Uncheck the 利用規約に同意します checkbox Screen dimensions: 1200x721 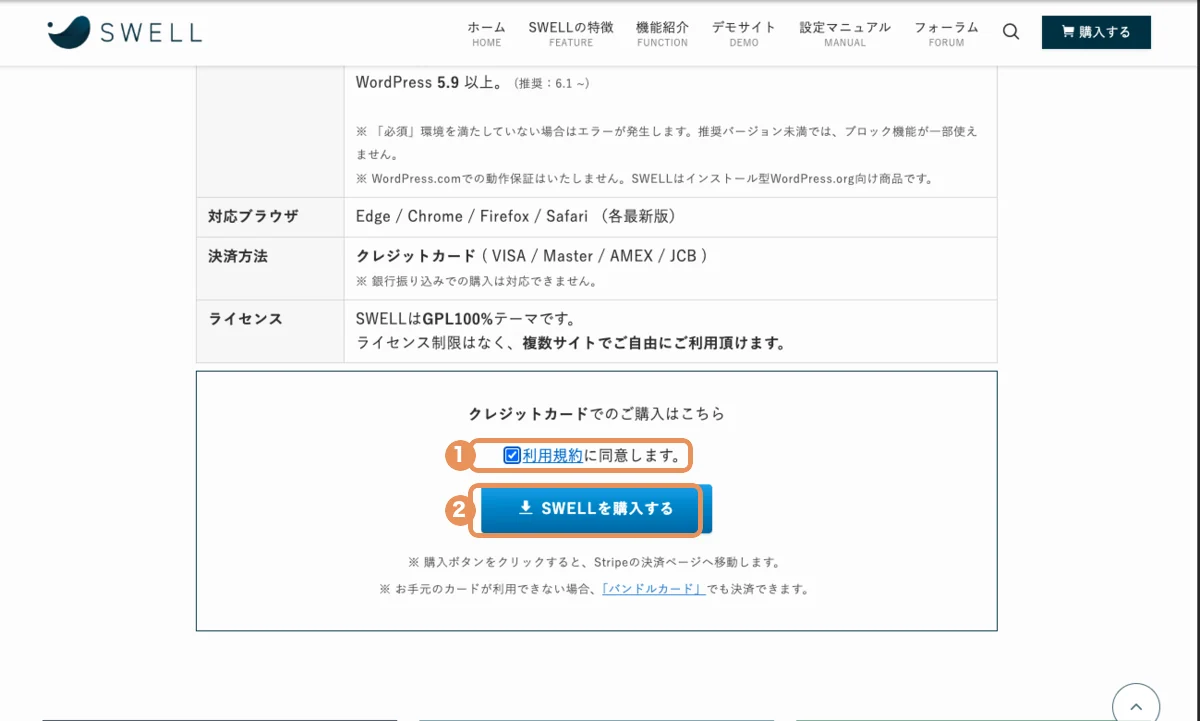(x=512, y=455)
